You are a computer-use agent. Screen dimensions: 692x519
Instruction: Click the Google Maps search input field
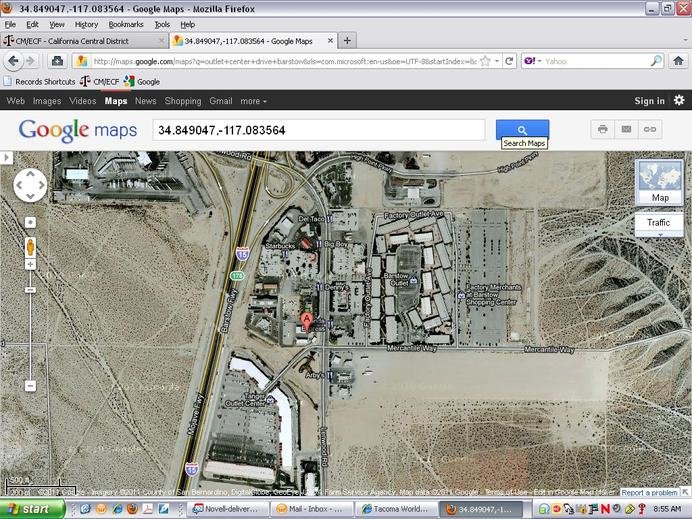(319, 130)
